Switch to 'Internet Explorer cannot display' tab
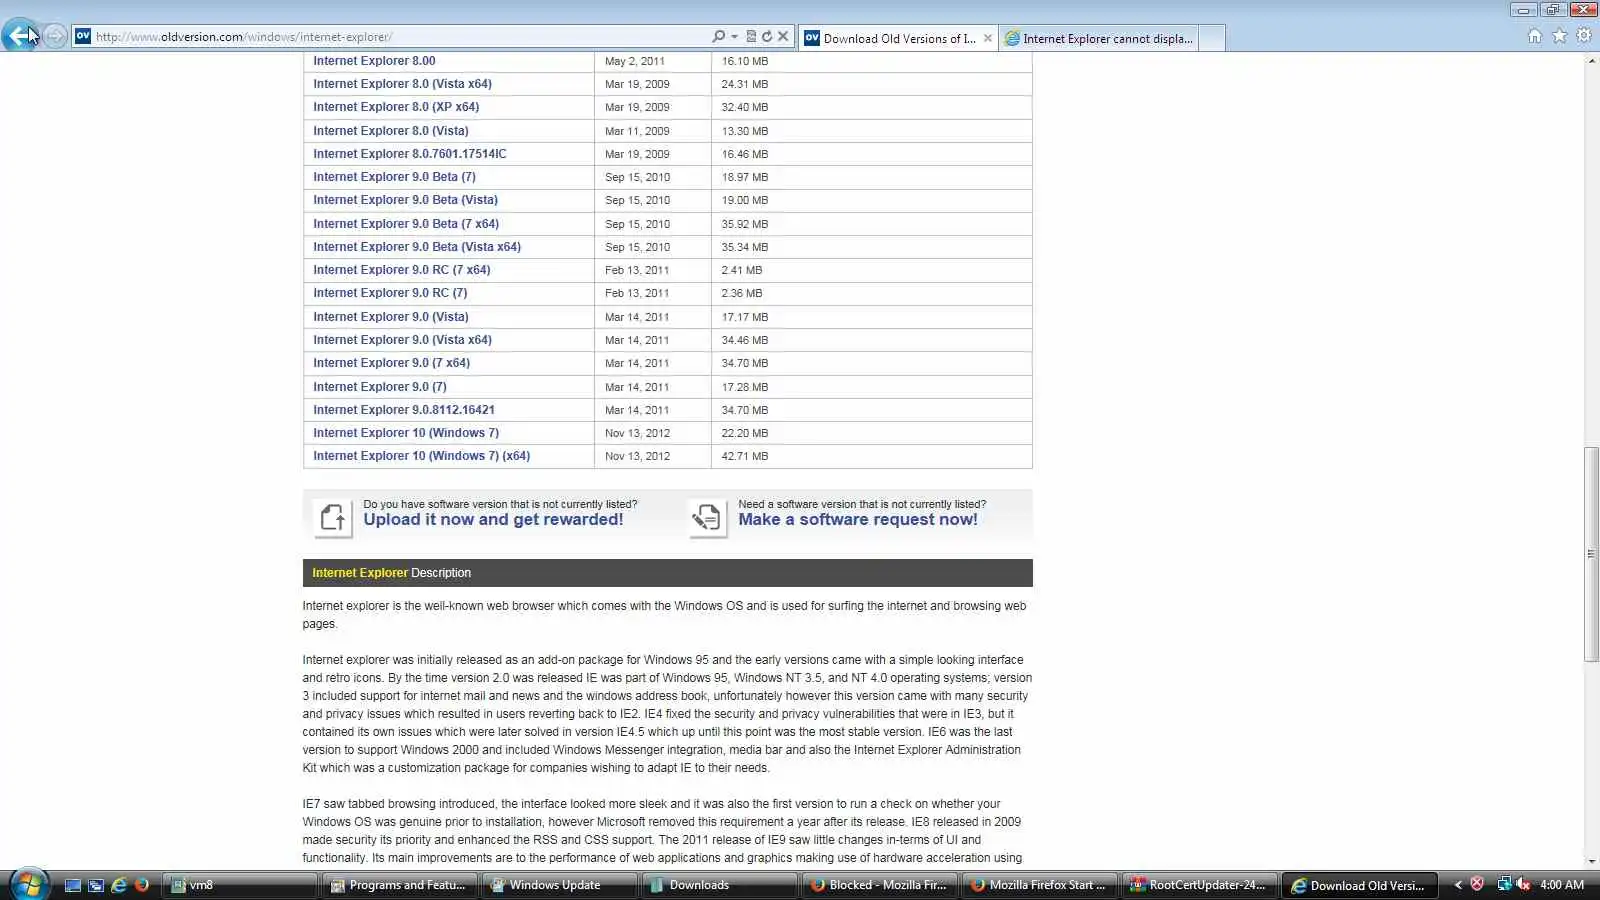Image resolution: width=1600 pixels, height=900 pixels. click(x=1099, y=38)
